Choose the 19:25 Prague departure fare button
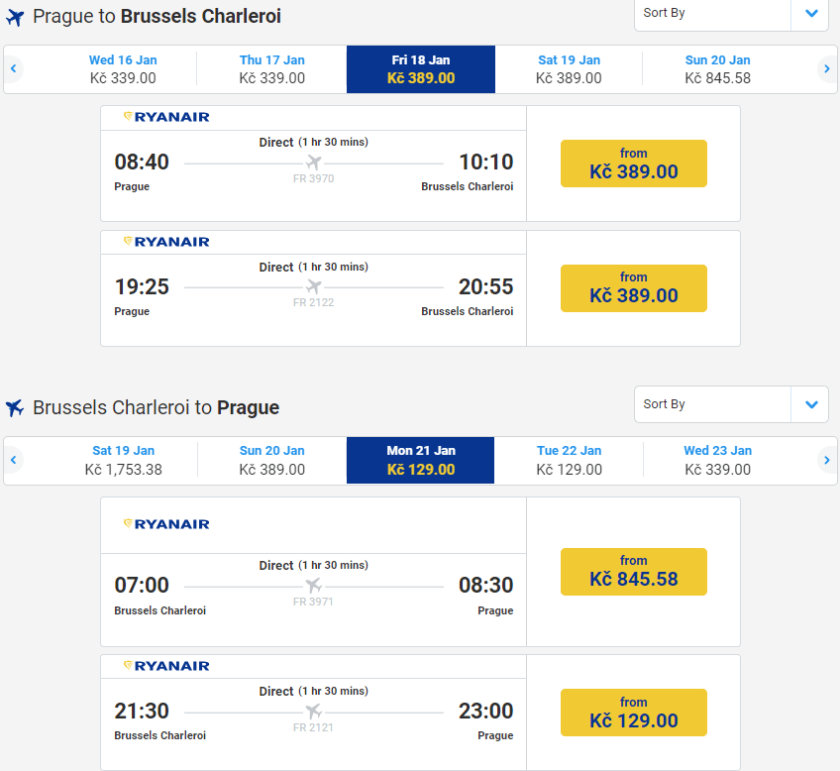Viewport: 840px width, 771px height. (x=633, y=288)
